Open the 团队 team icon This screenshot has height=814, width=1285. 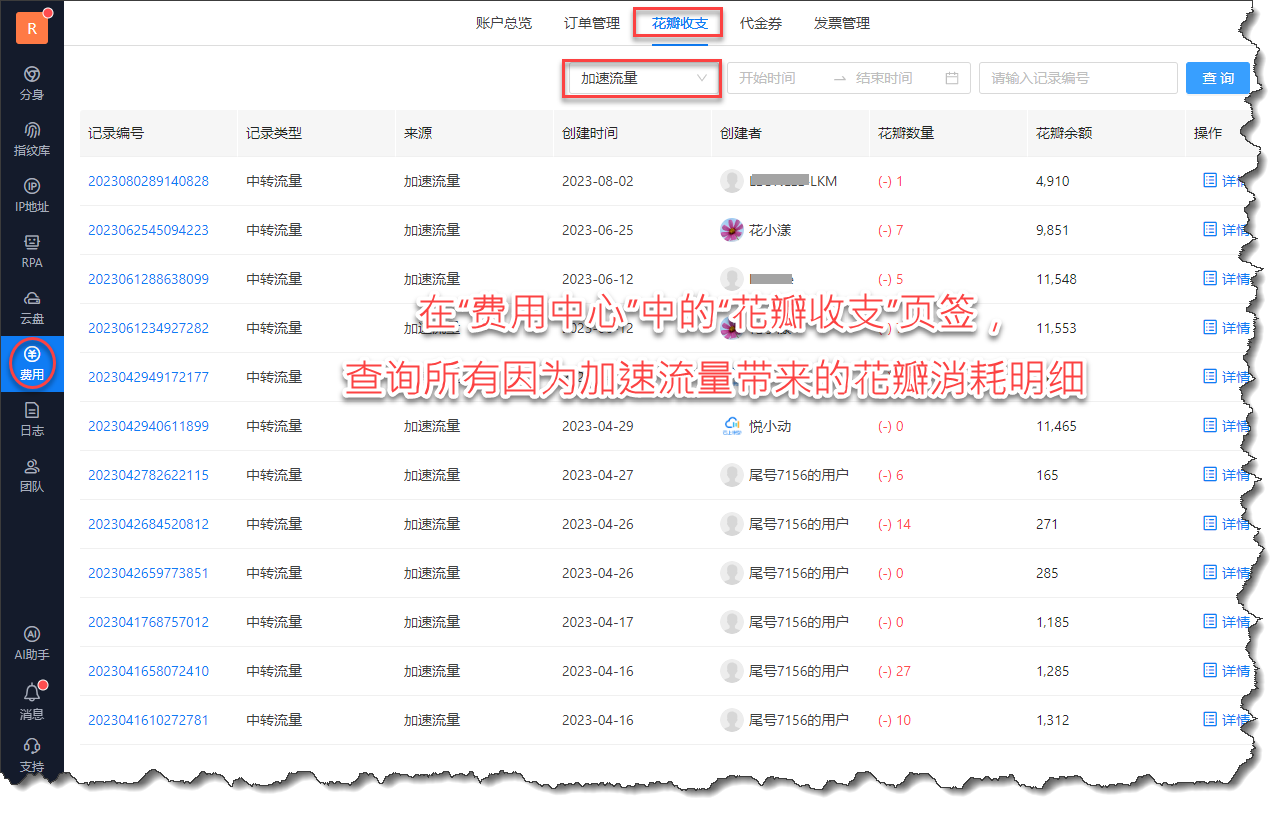tap(32, 476)
